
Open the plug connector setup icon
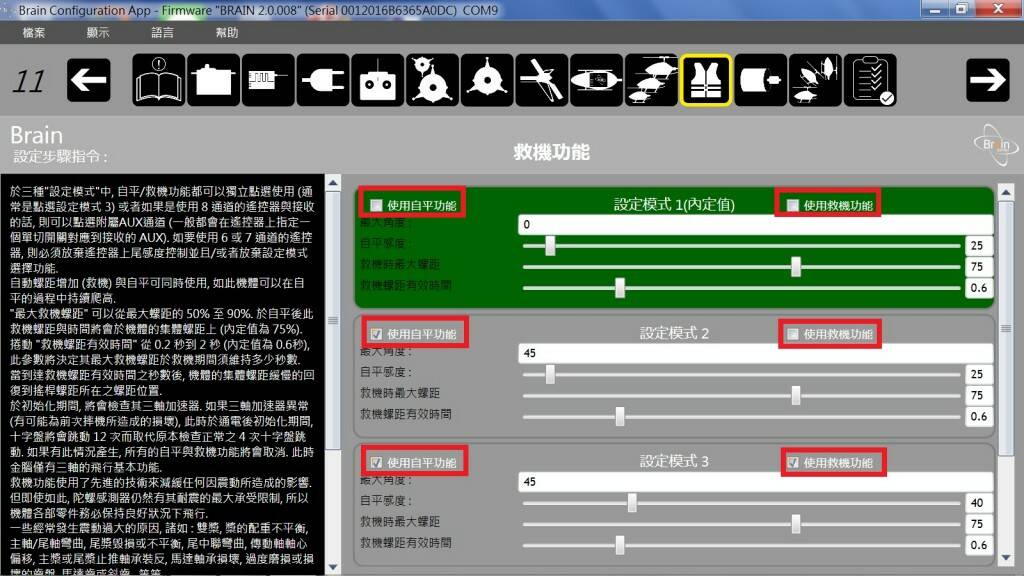[x=323, y=80]
